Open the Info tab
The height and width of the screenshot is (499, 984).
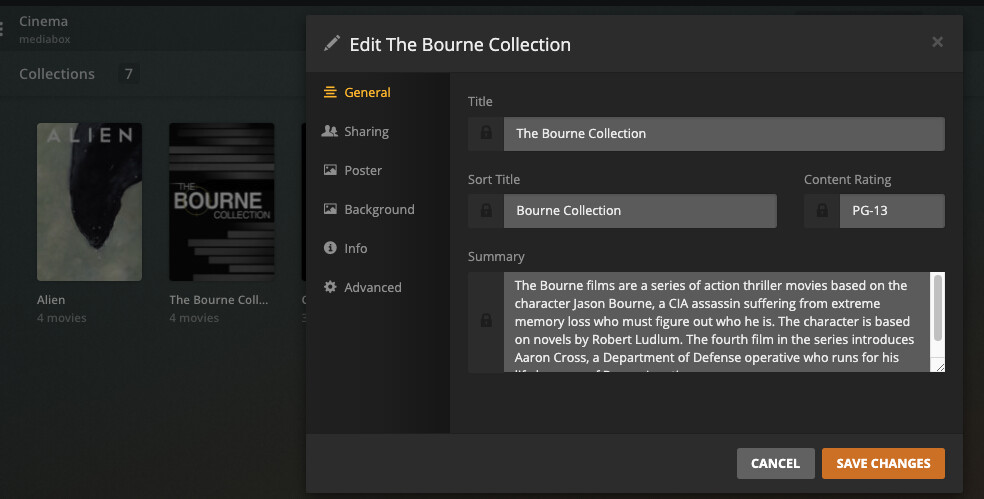pos(345,248)
